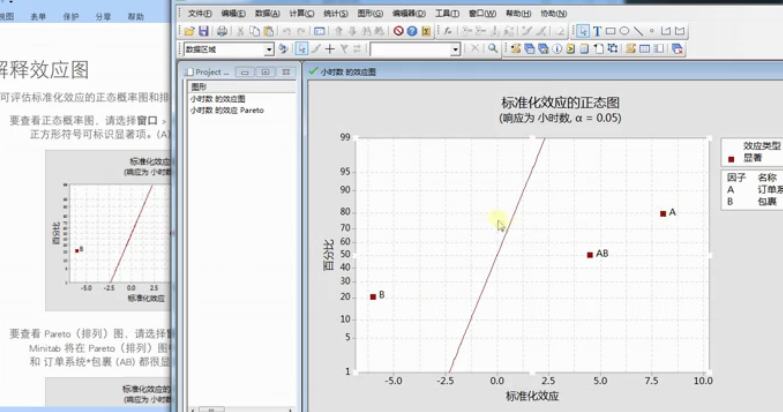Show the Session folder icon
The height and width of the screenshot is (412, 783).
tap(515, 48)
